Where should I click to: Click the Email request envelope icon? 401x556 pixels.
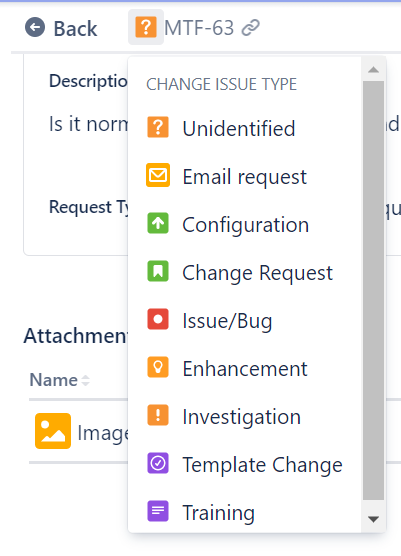coord(158,175)
